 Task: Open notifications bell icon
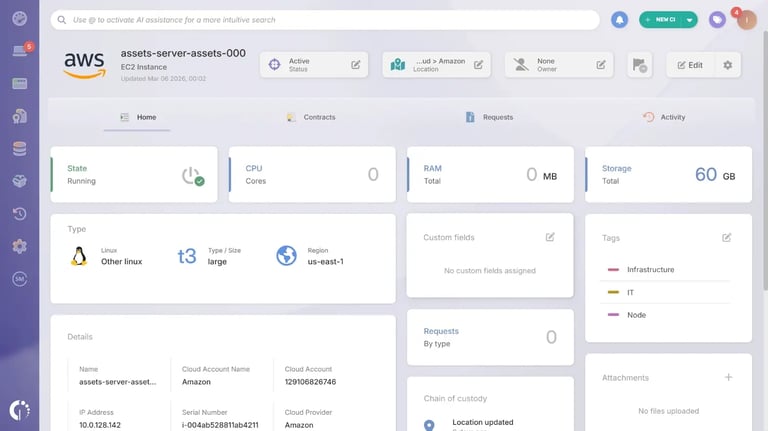[620, 20]
